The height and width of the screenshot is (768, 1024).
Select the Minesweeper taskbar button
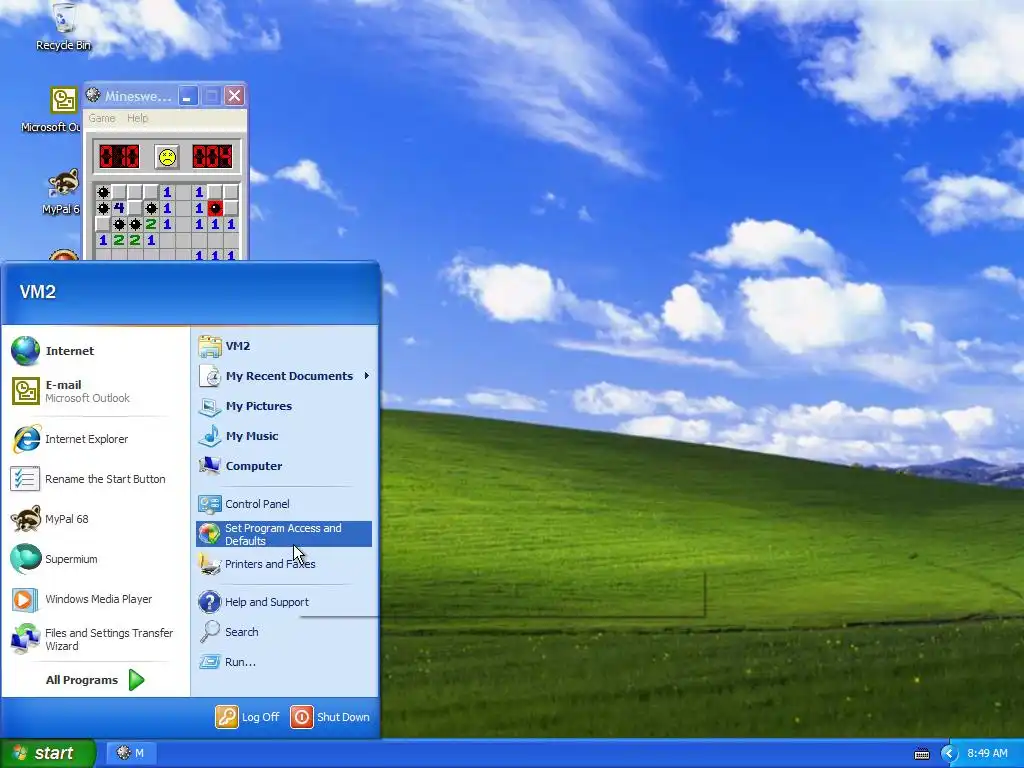pyautogui.click(x=129, y=753)
